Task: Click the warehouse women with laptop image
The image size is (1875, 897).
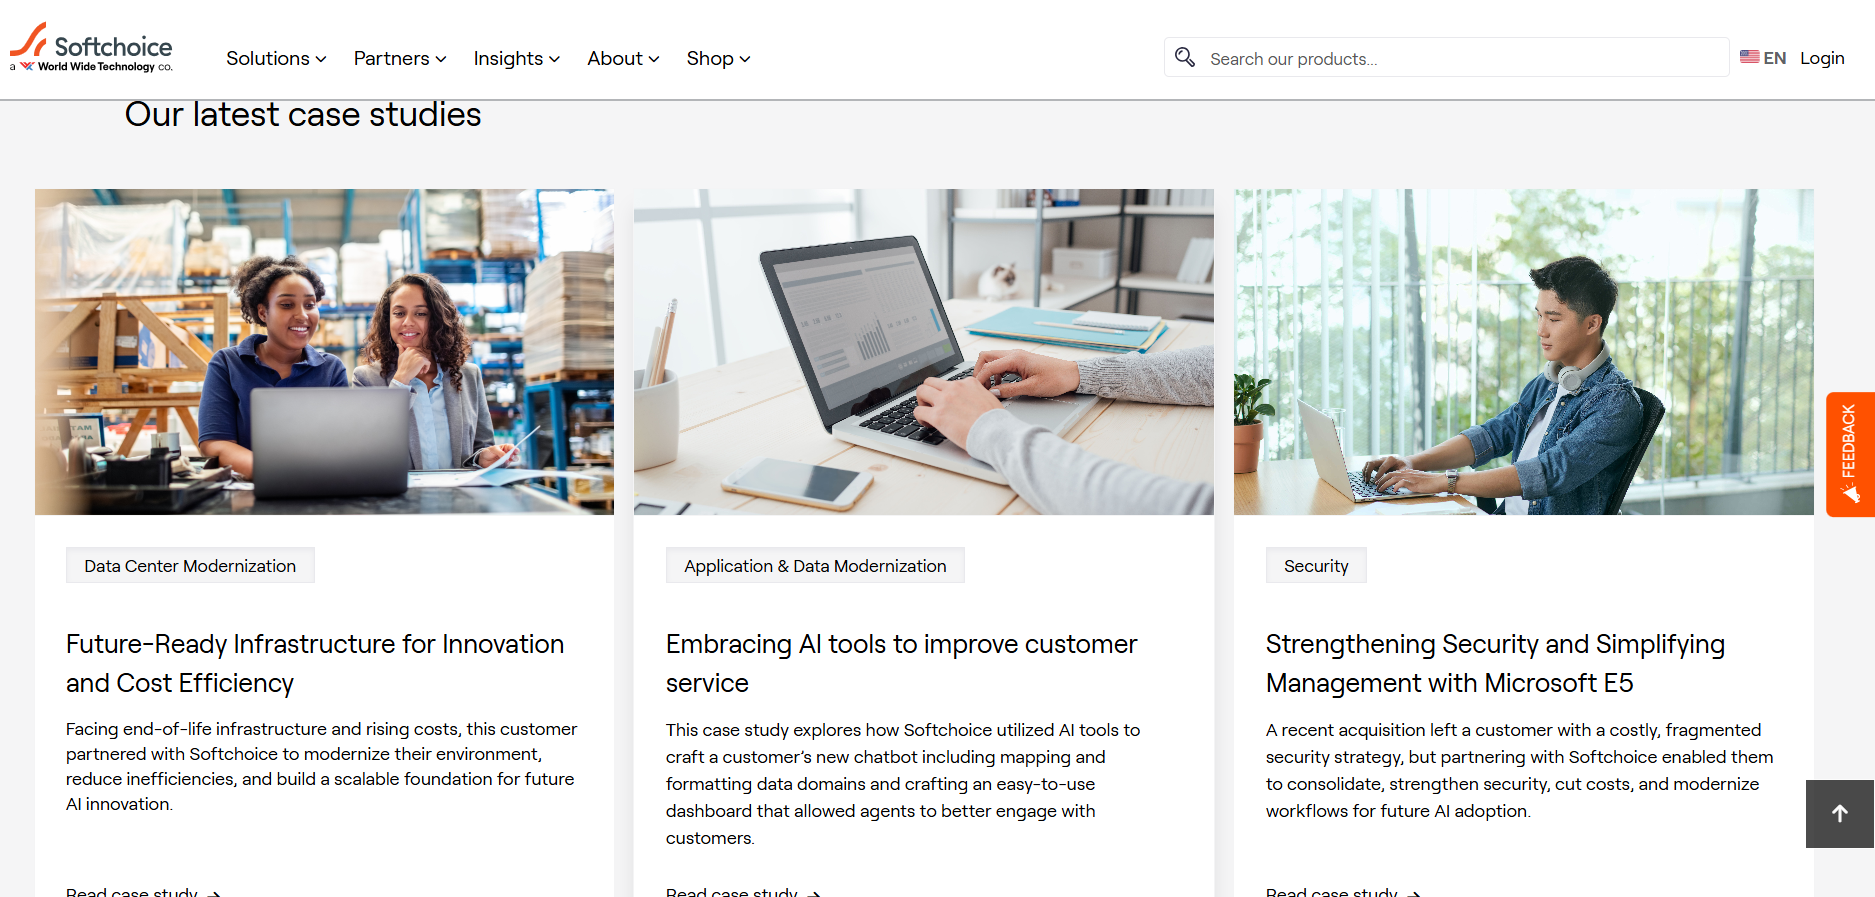Action: tap(324, 352)
